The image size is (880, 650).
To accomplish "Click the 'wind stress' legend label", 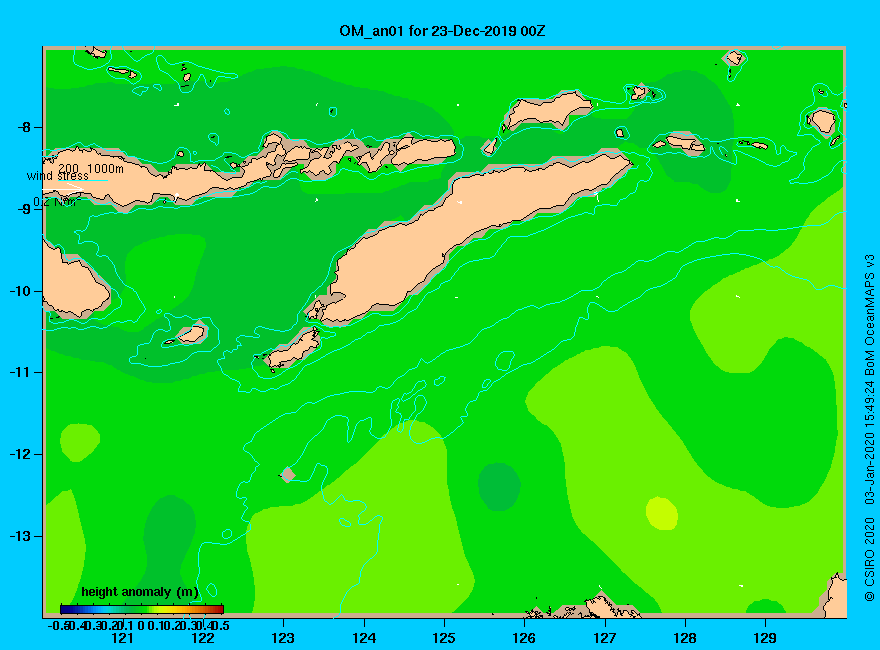I will tap(58, 176).
